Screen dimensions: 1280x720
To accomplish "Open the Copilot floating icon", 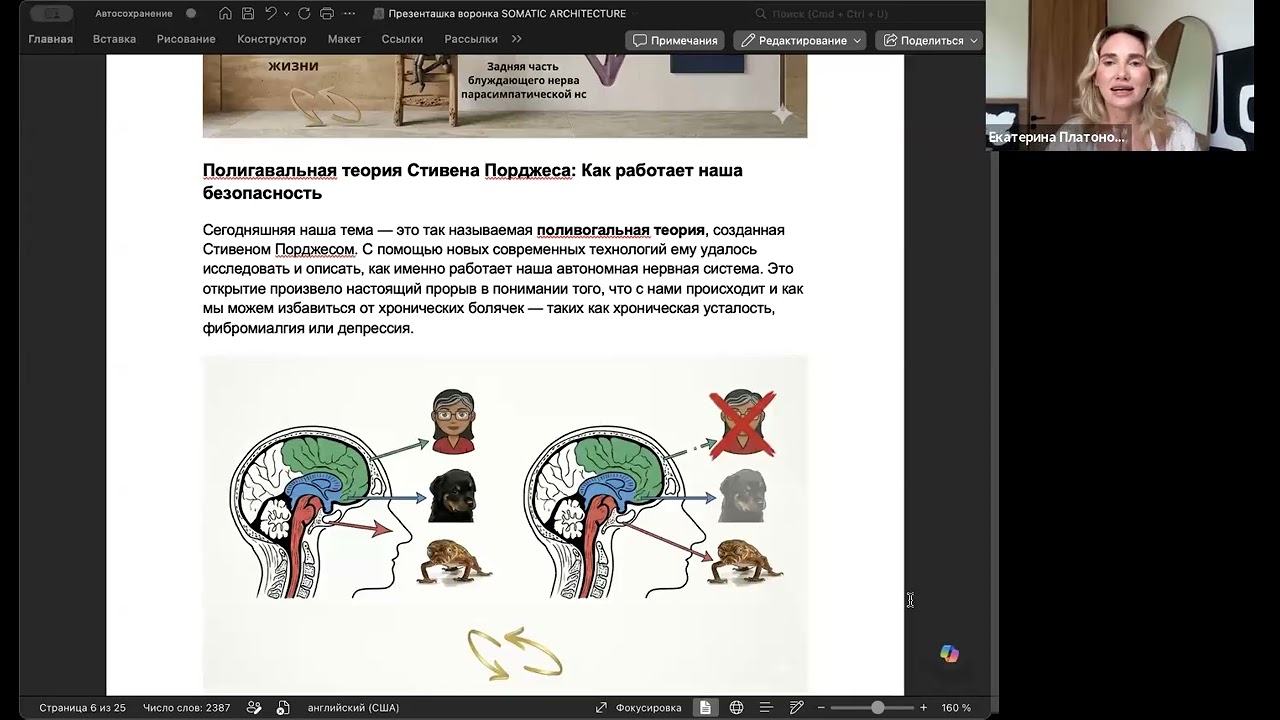I will click(x=949, y=654).
